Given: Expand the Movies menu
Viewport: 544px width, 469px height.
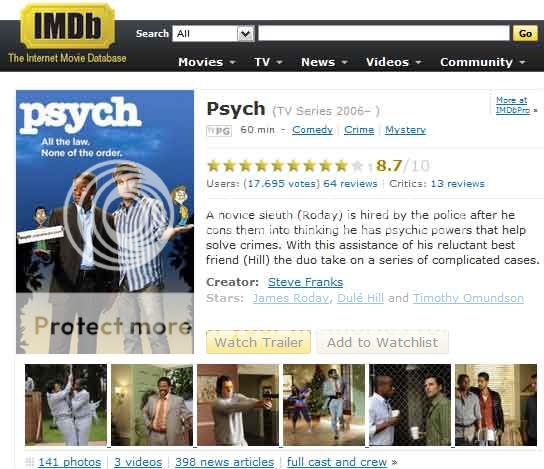Looking at the screenshot, I should point(207,62).
